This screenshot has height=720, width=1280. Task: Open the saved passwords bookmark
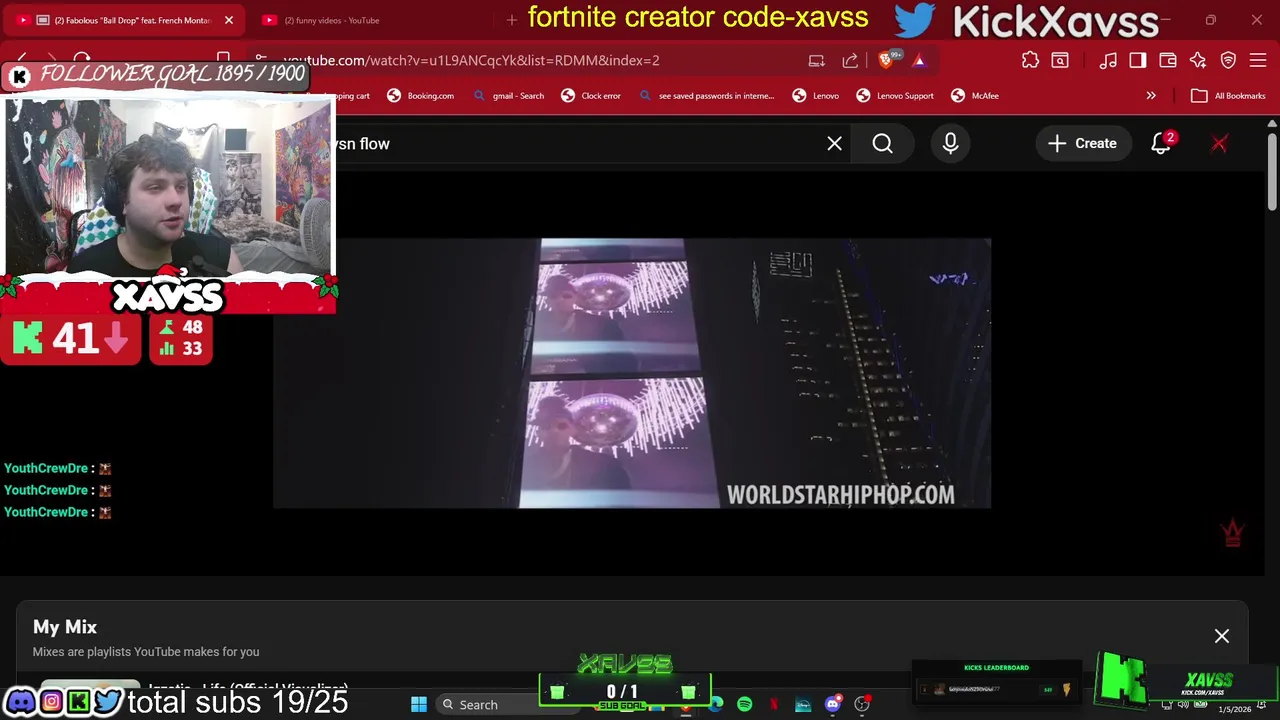point(707,96)
